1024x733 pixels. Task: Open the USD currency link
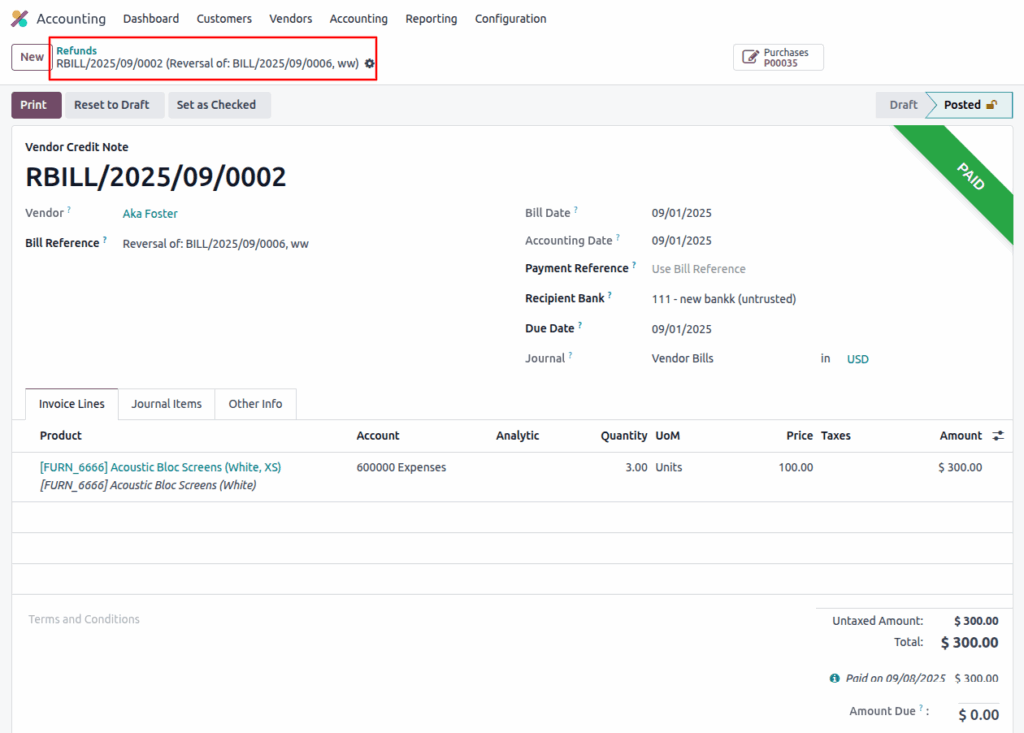tap(857, 359)
